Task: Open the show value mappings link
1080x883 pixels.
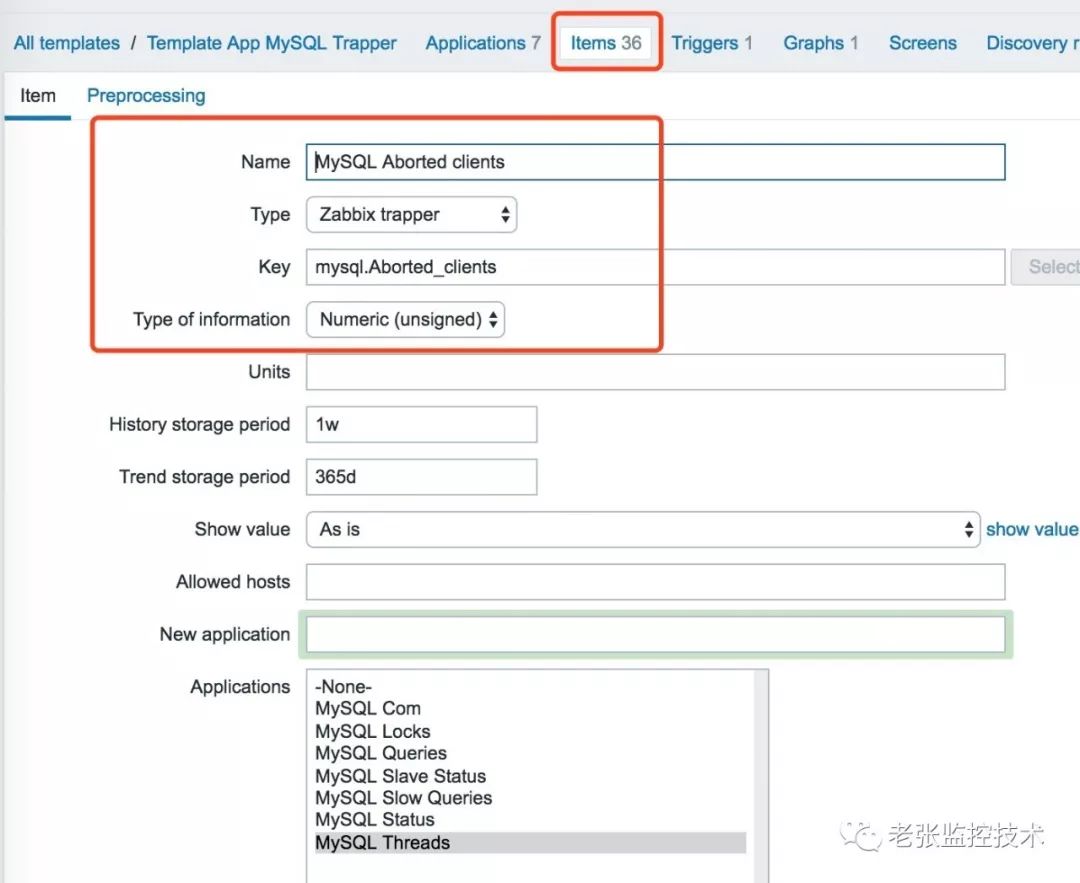Action: 1032,529
